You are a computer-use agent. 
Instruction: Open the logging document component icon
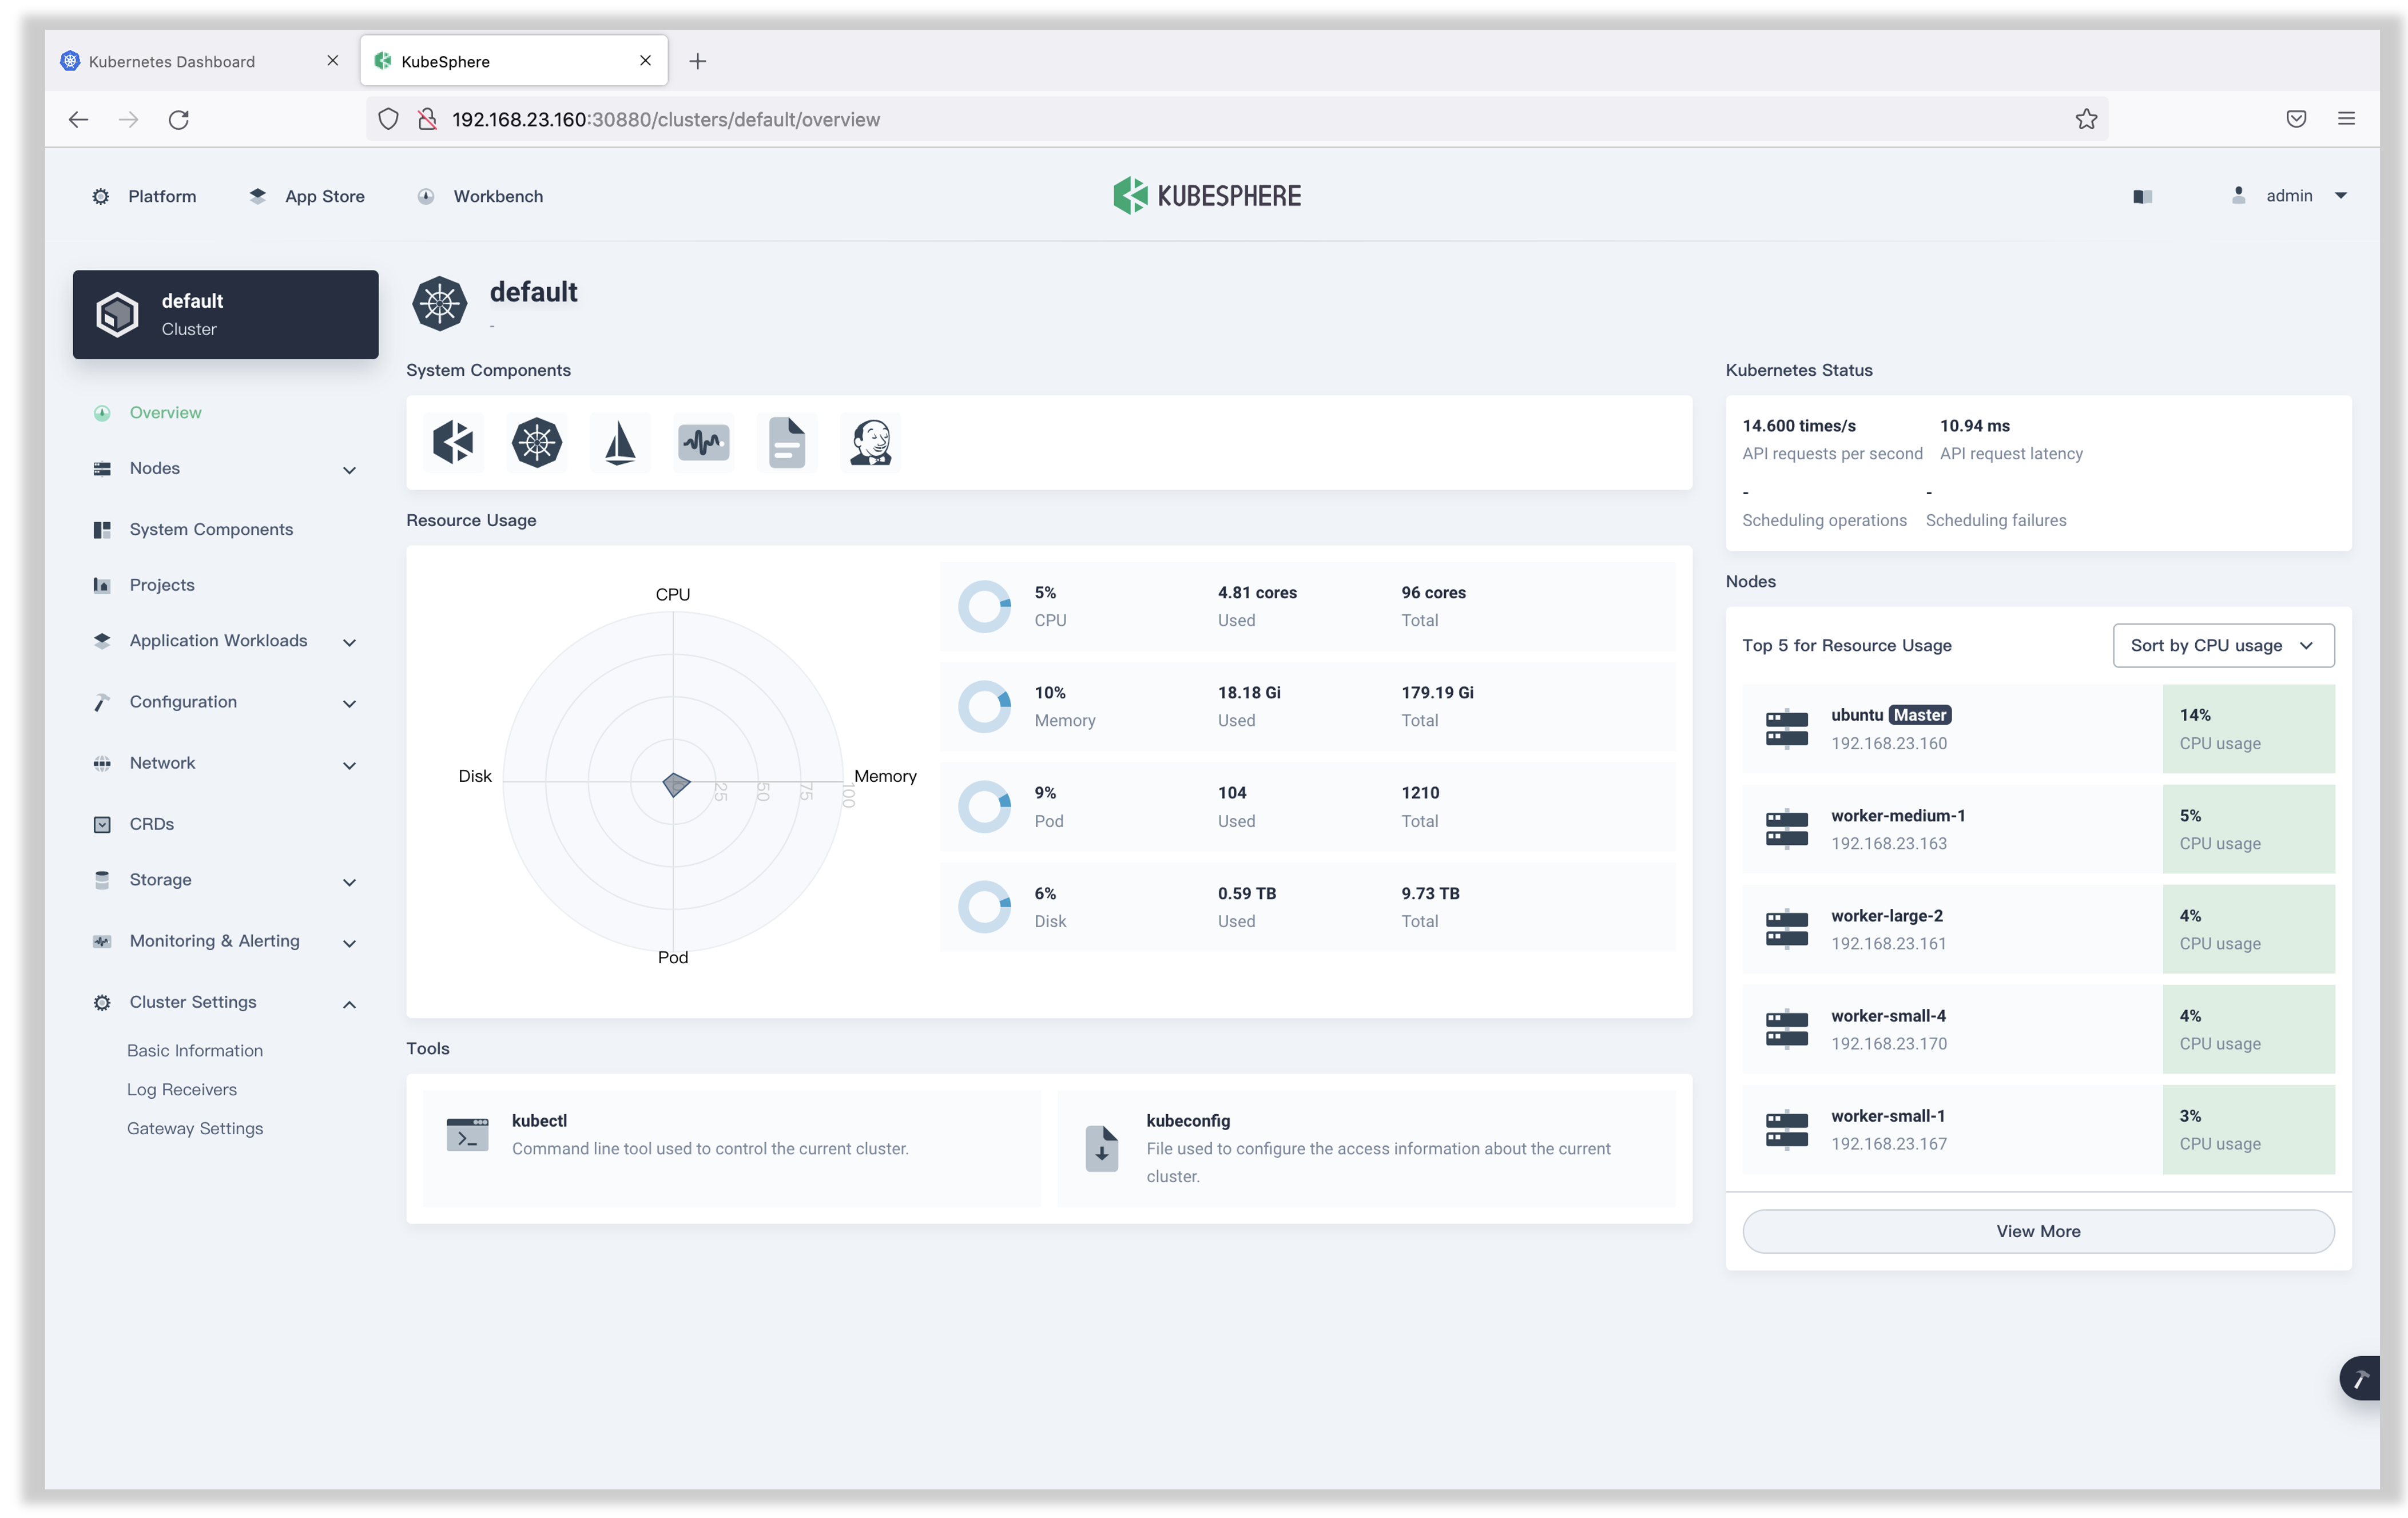point(787,442)
